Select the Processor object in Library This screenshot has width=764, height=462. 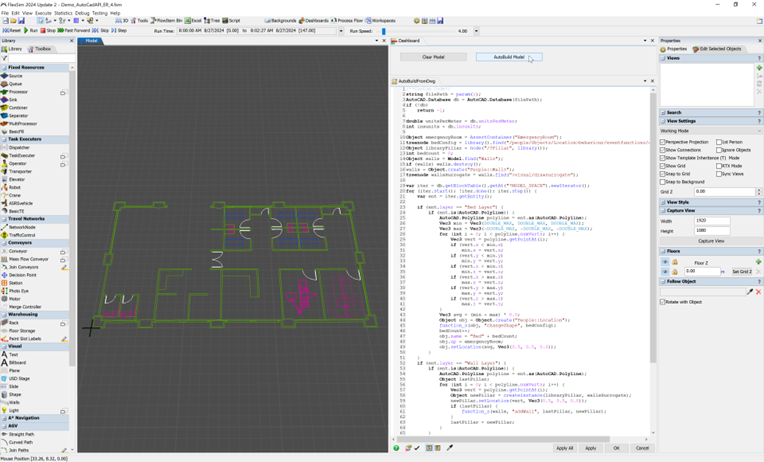(x=18, y=92)
